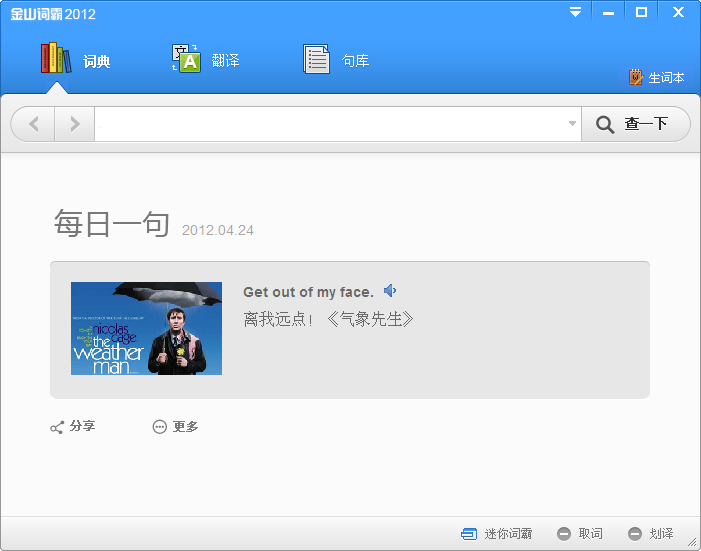Open the 生词本 vocabulary notebook
Viewport: 701px width, 551px height.
point(656,77)
